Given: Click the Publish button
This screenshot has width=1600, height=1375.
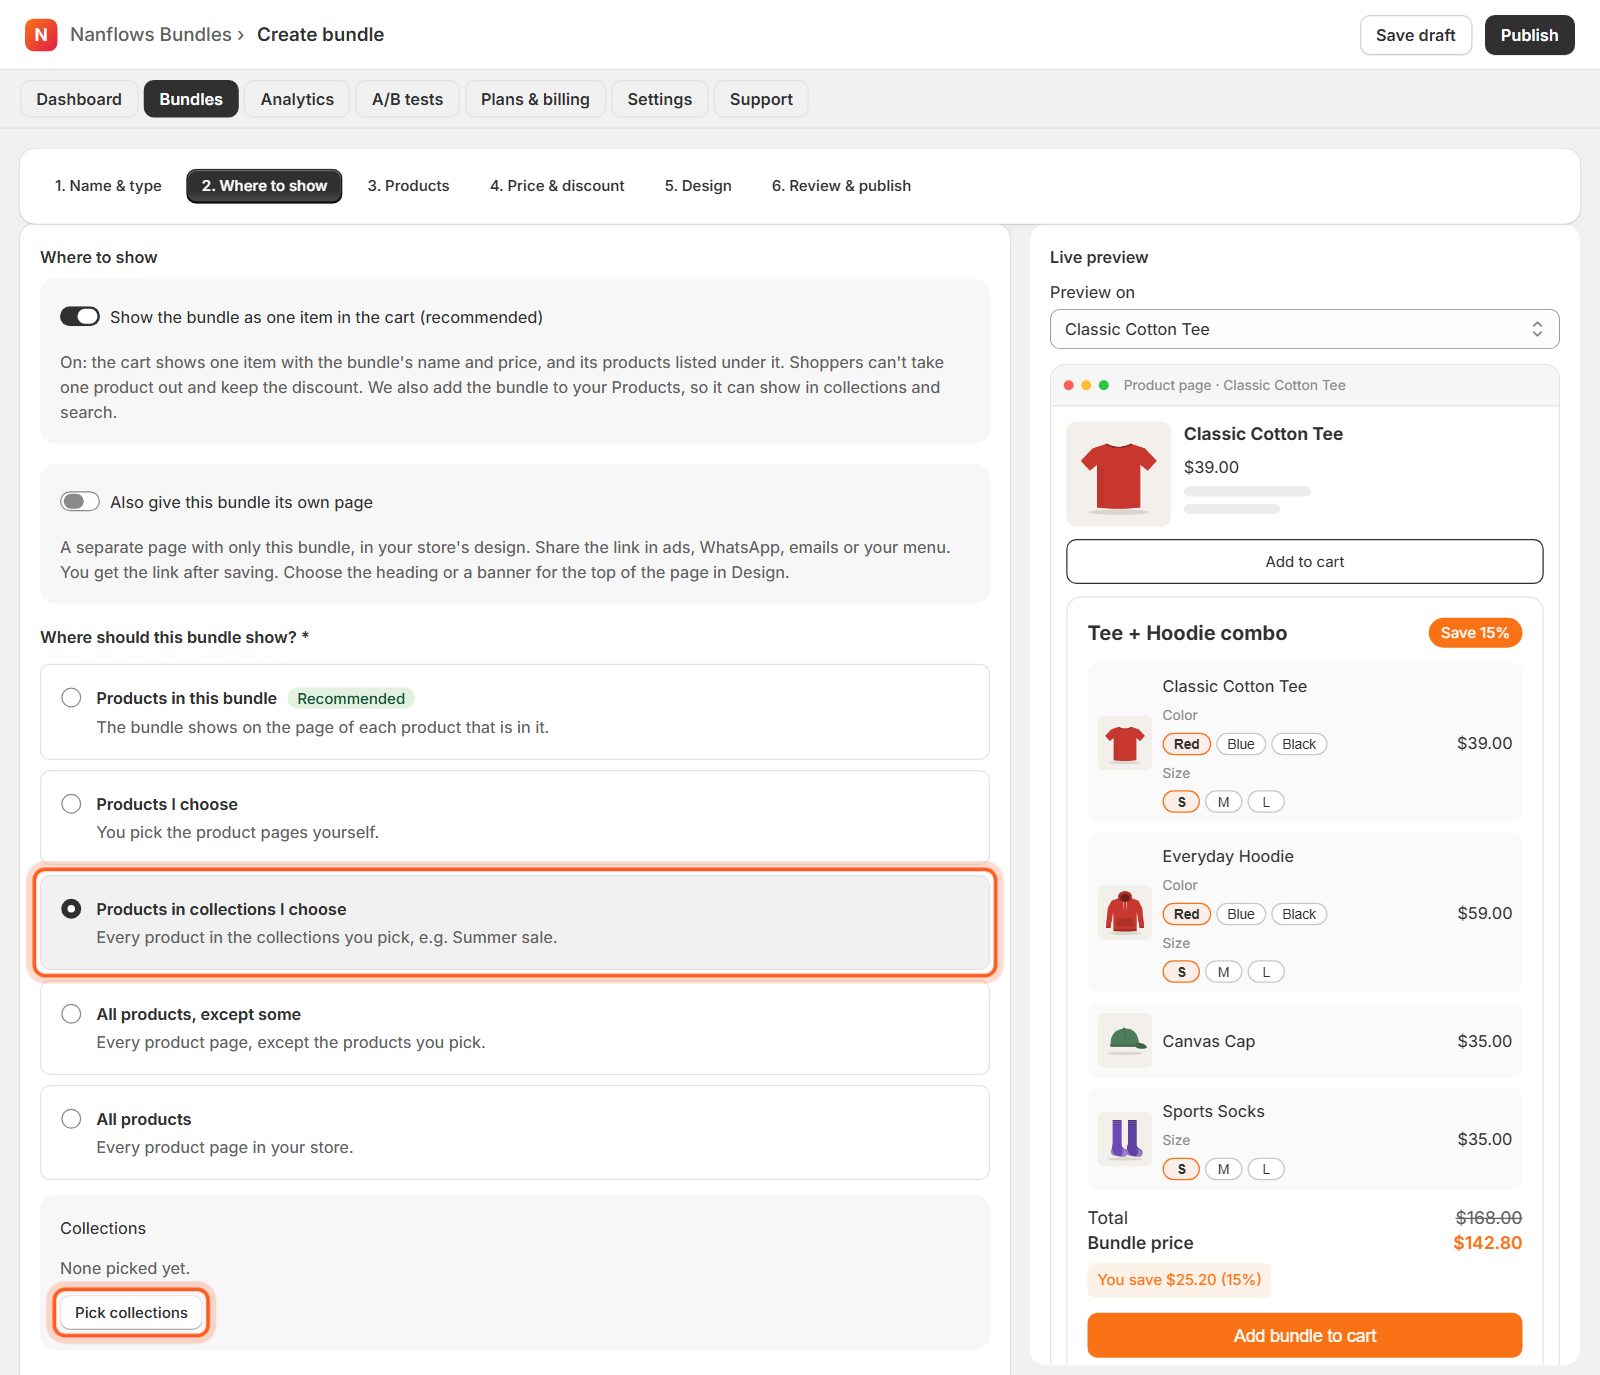Looking at the screenshot, I should tap(1529, 35).
